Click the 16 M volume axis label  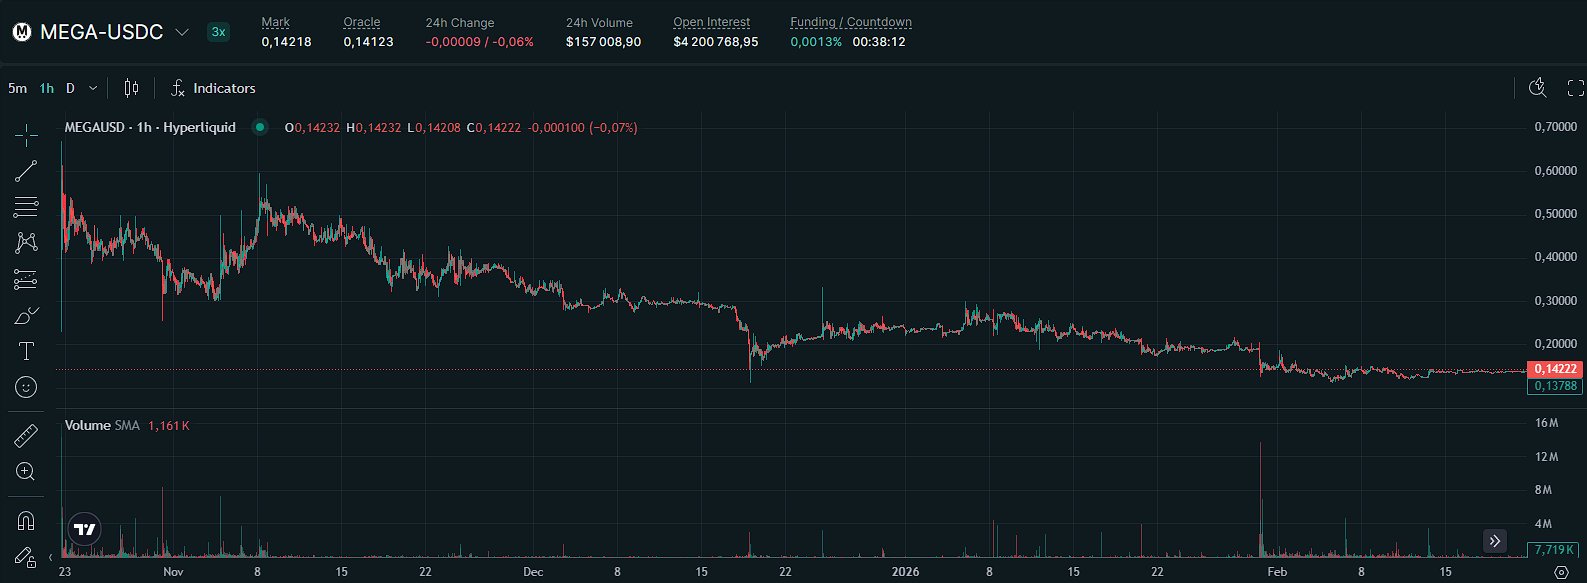pos(1547,423)
